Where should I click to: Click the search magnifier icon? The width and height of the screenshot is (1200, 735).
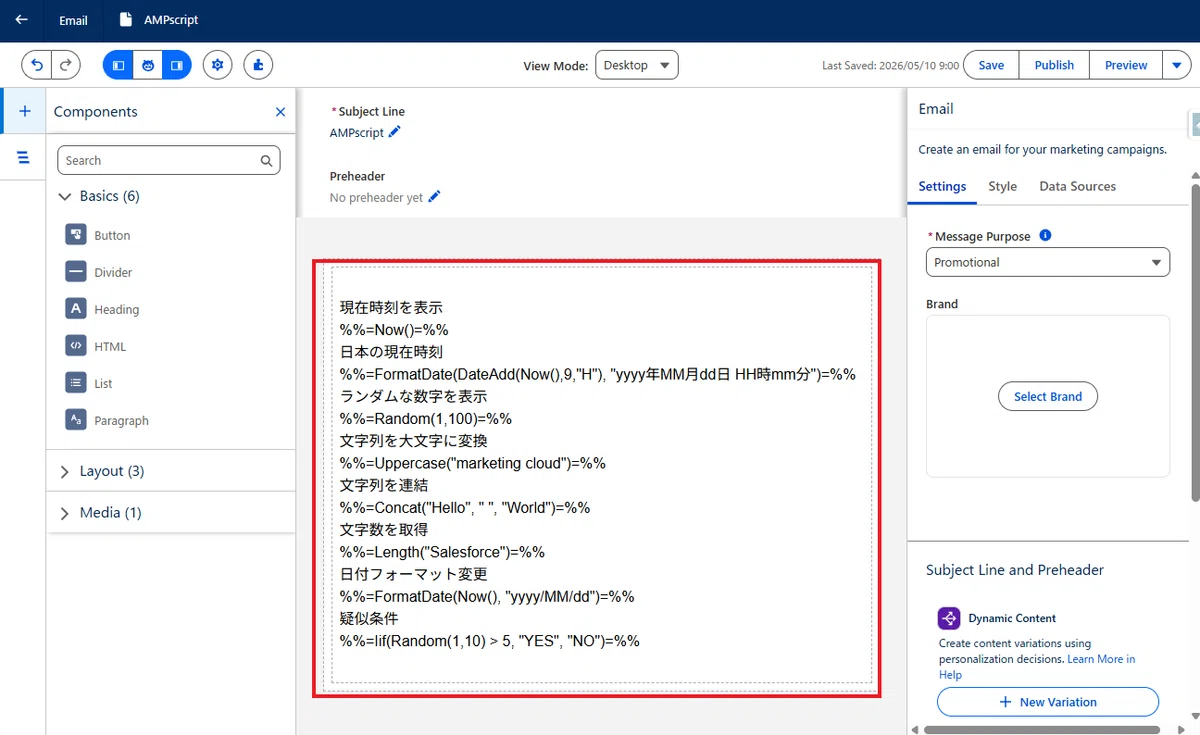(266, 160)
